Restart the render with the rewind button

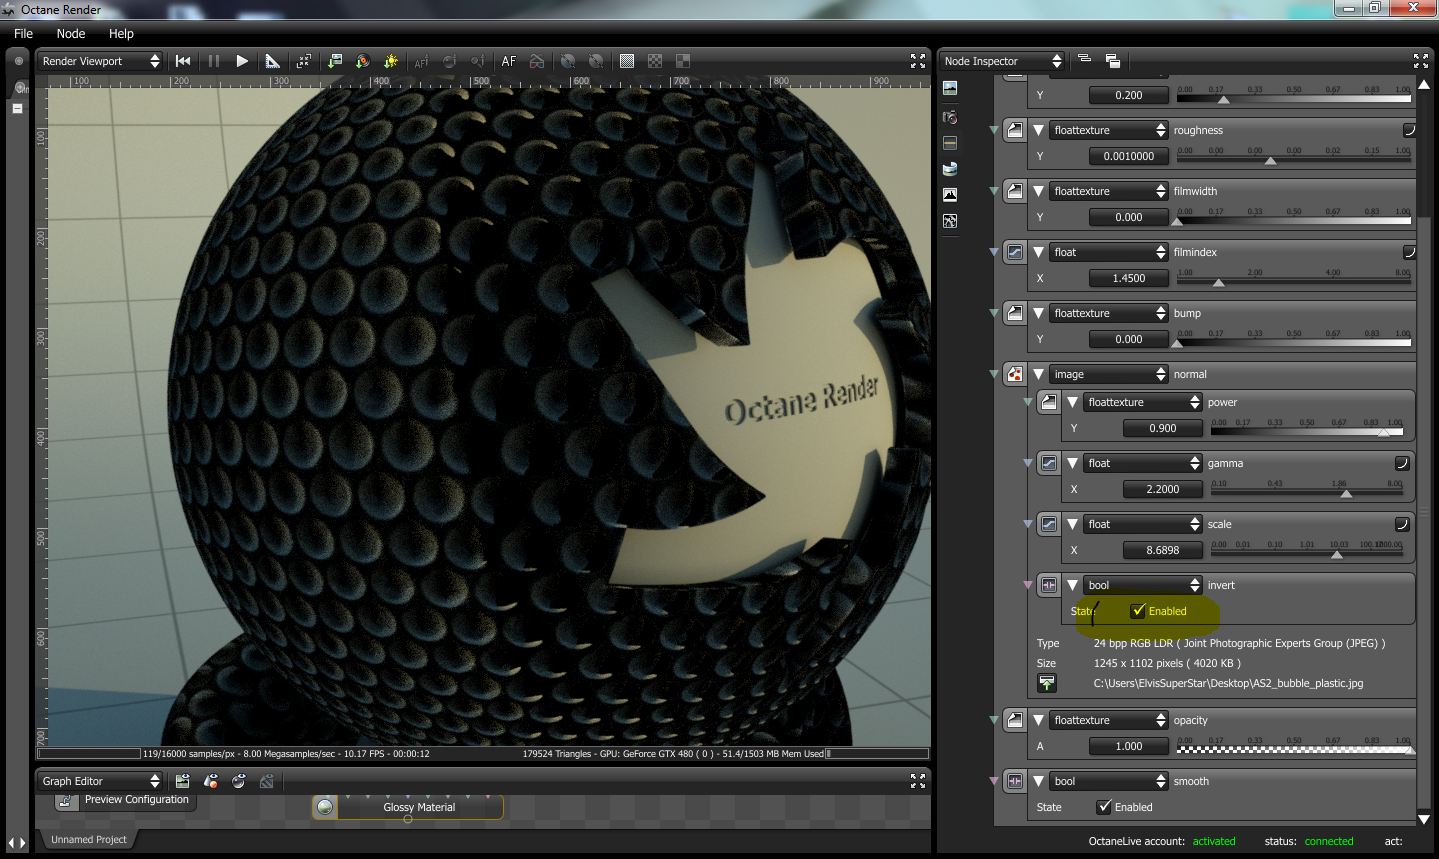pos(183,61)
